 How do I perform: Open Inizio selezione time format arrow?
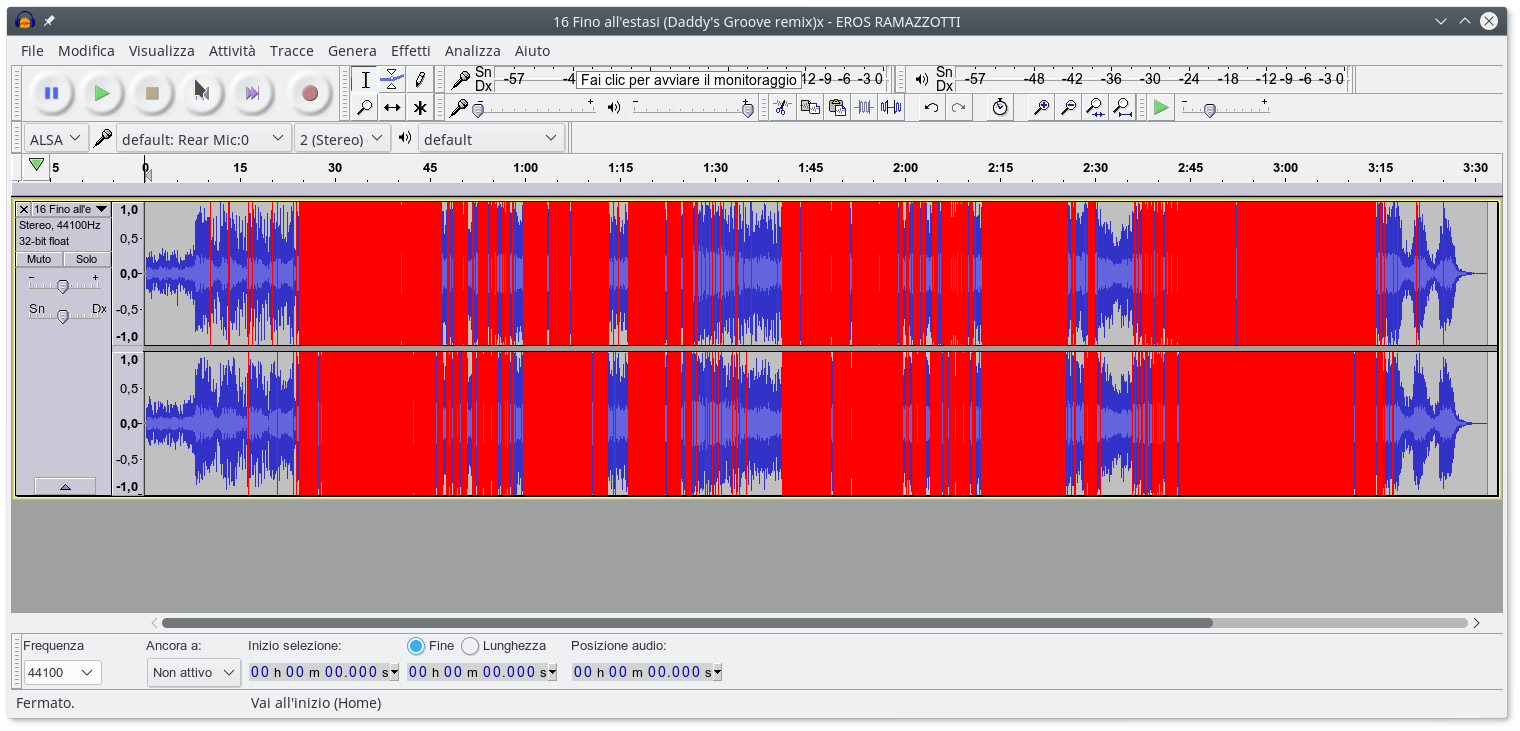pyautogui.click(x=394, y=673)
